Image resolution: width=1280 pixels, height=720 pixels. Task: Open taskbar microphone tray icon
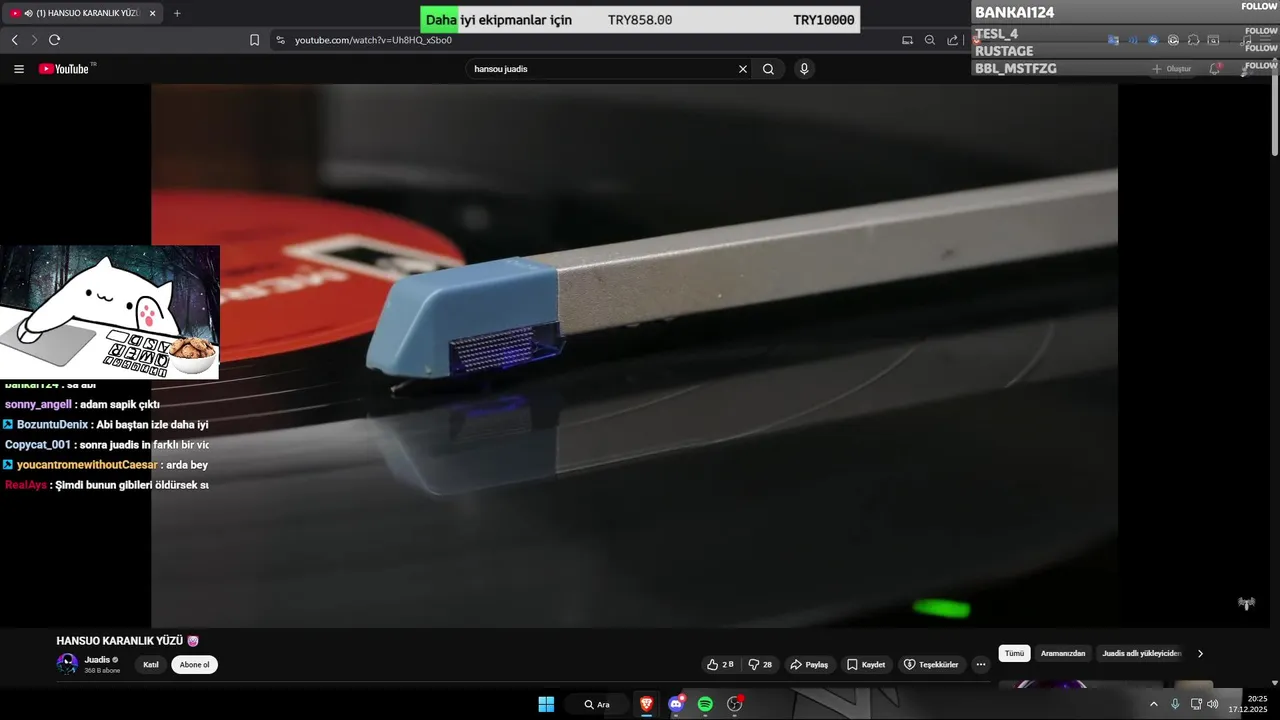(1175, 704)
